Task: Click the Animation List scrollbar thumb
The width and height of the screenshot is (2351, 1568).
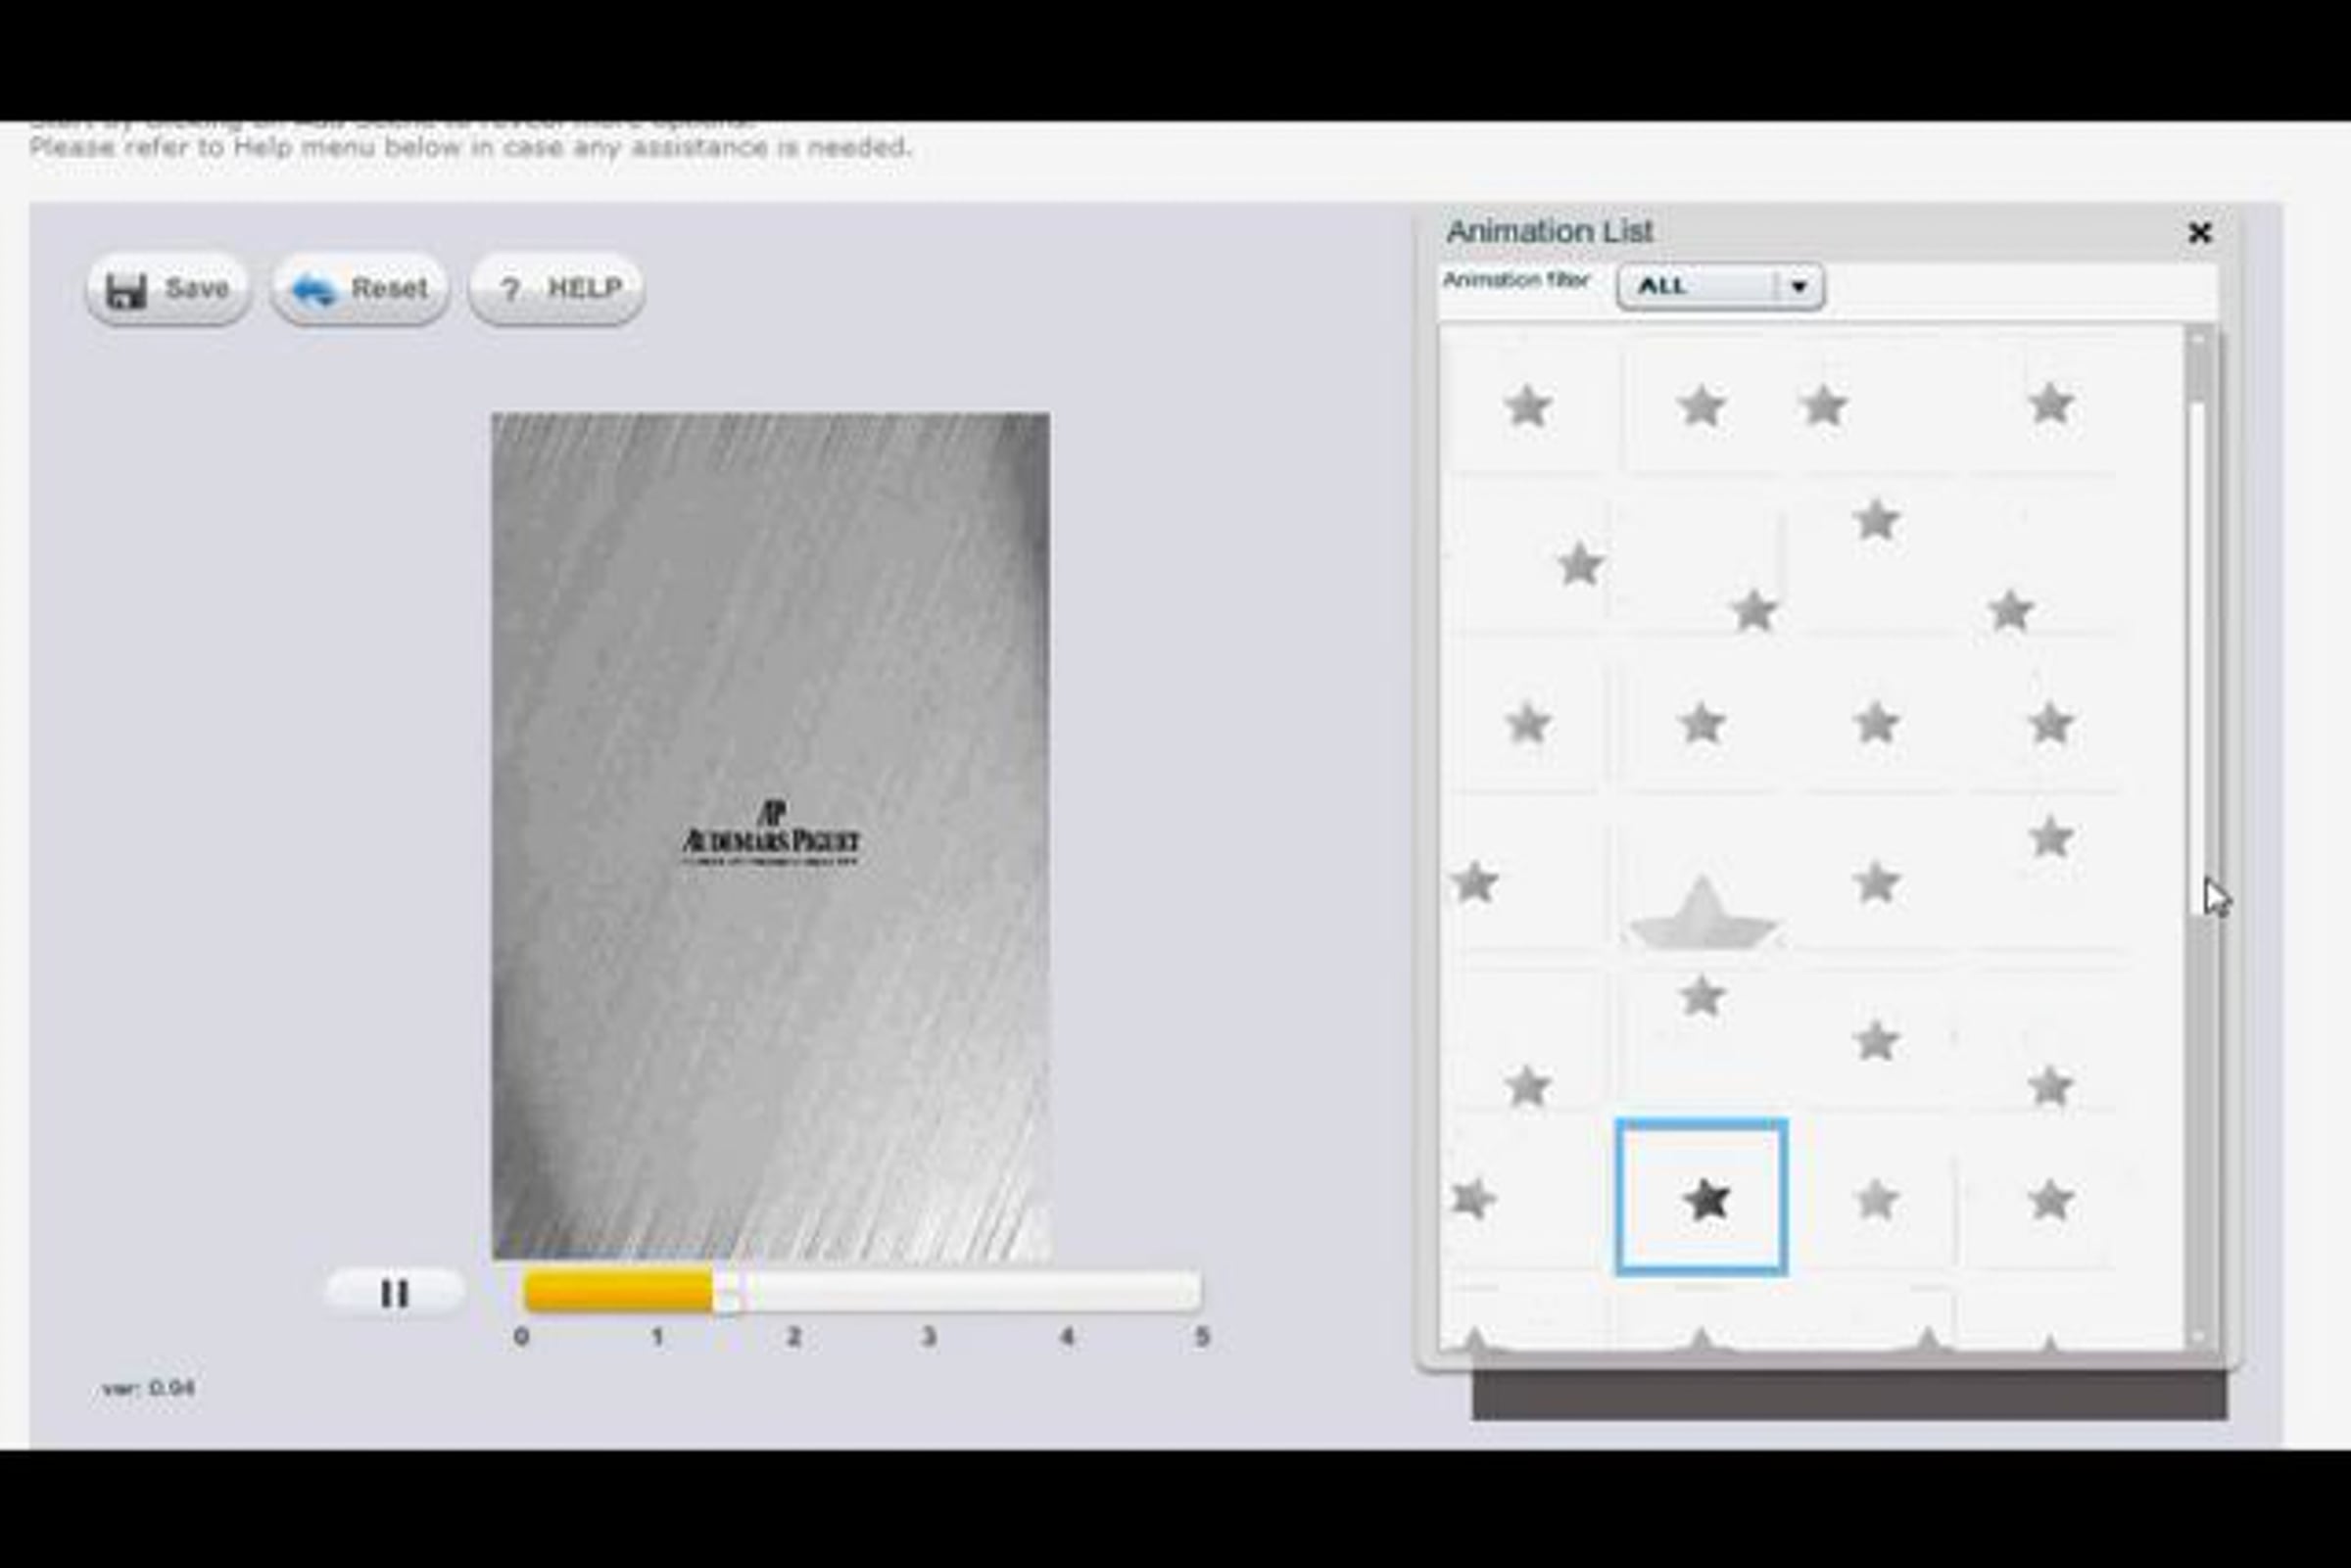Action: tap(2199, 658)
